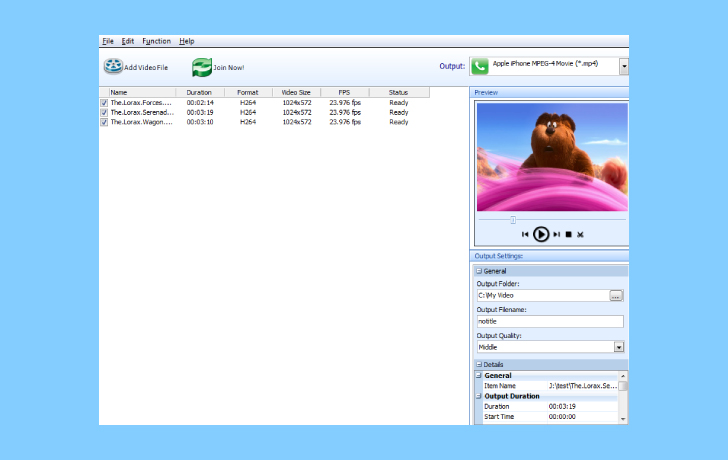Skip to previous frame in preview

(525, 234)
